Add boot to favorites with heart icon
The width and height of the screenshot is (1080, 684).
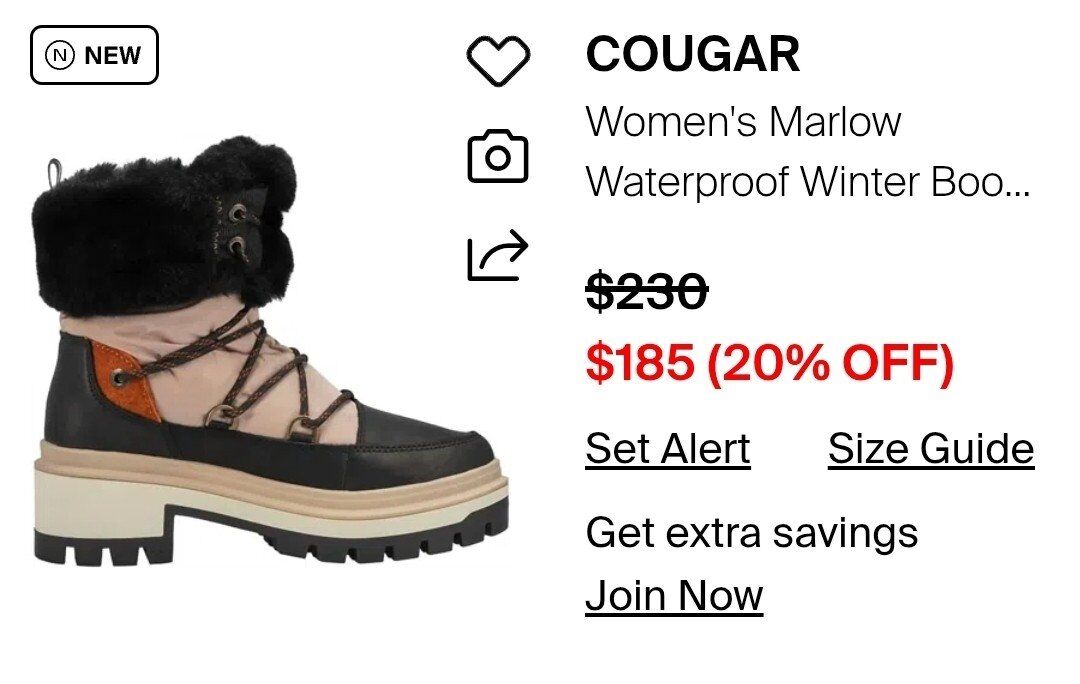click(x=498, y=61)
